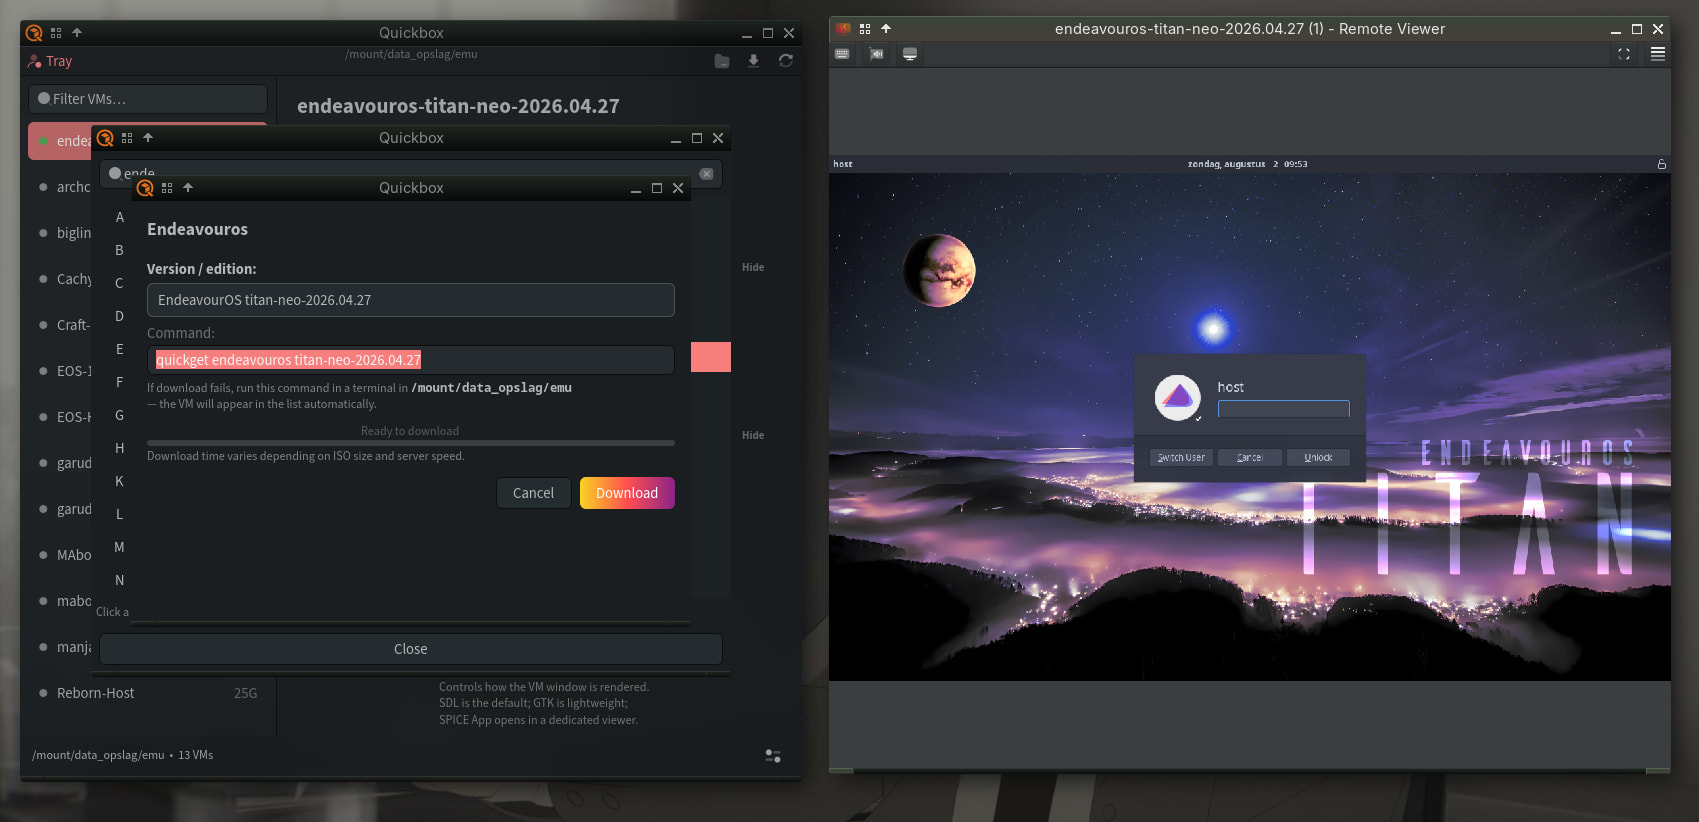Viewport: 1699px width, 822px height.
Task: Click the Quickbox logo in the 'ende' search window
Action: (x=105, y=138)
